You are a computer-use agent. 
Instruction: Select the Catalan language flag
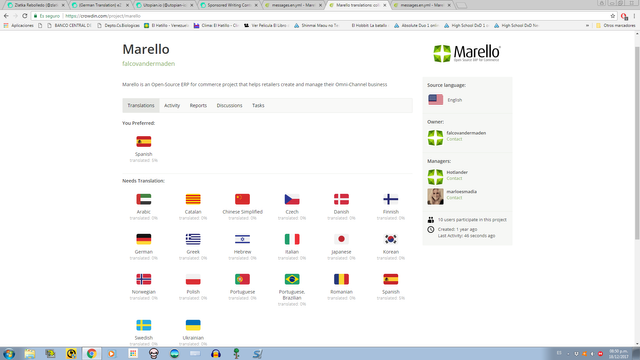(x=193, y=199)
